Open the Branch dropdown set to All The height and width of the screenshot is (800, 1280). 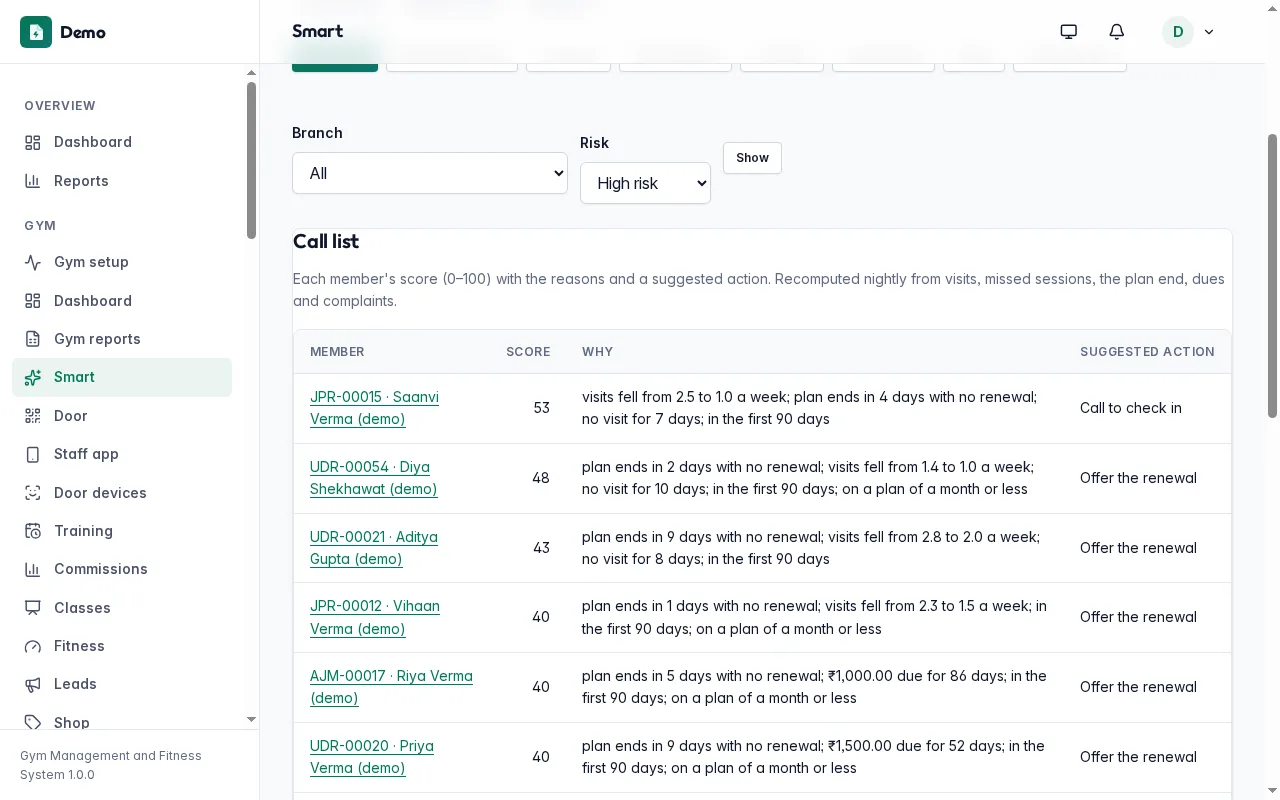pyautogui.click(x=430, y=173)
